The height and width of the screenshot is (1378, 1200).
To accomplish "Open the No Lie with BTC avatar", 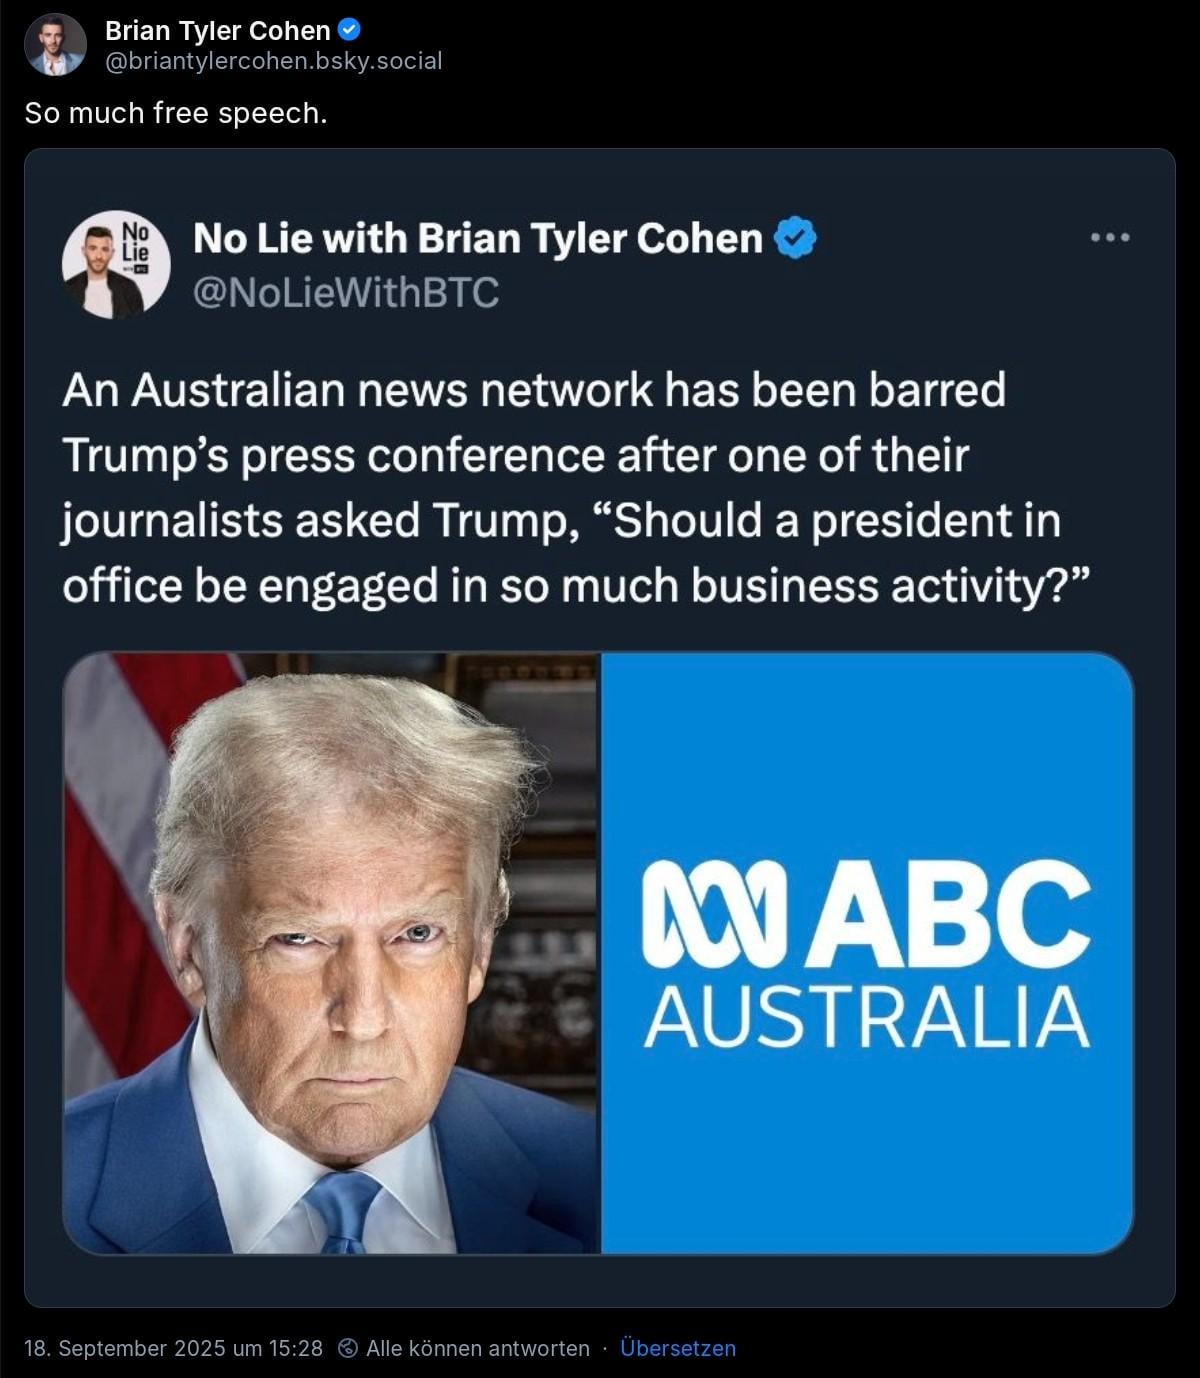I will coord(116,265).
